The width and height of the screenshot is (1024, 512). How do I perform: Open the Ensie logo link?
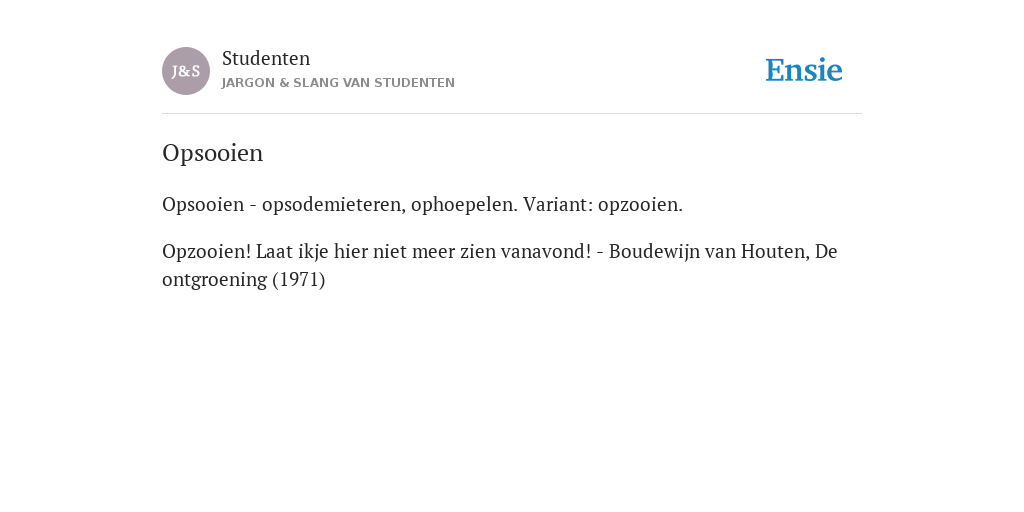pos(804,70)
